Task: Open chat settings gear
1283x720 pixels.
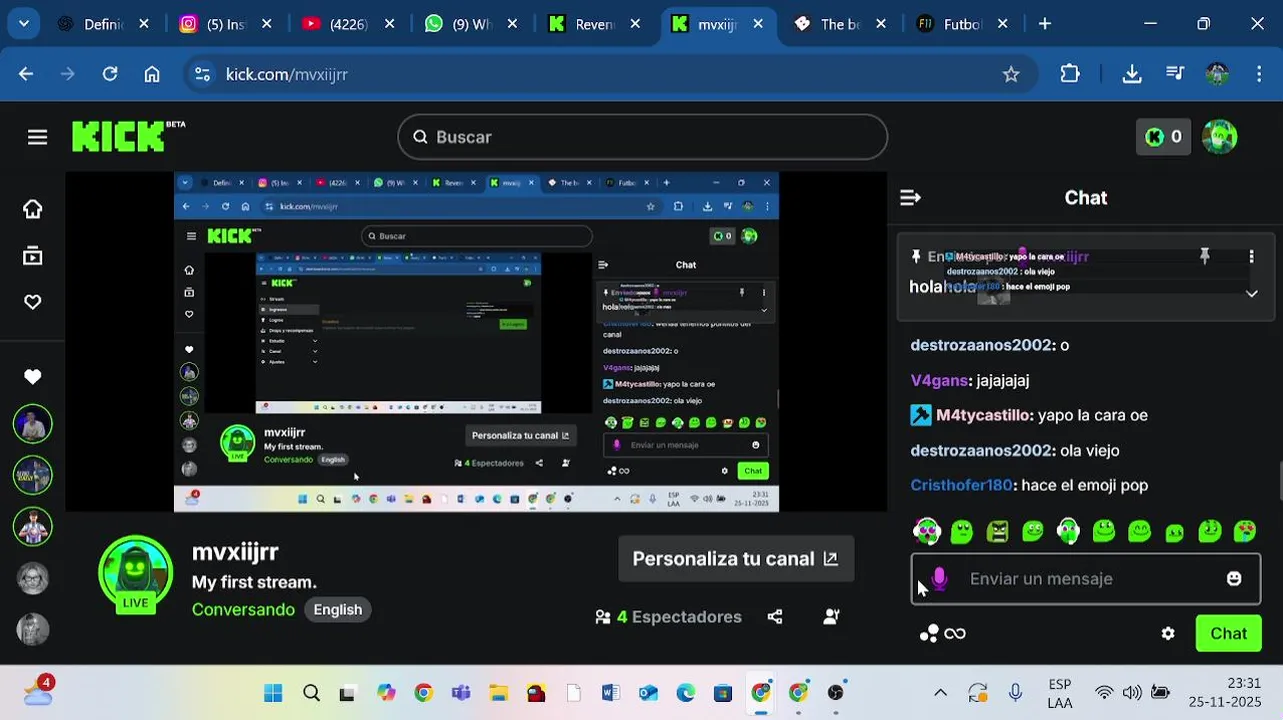Action: click(x=1168, y=633)
